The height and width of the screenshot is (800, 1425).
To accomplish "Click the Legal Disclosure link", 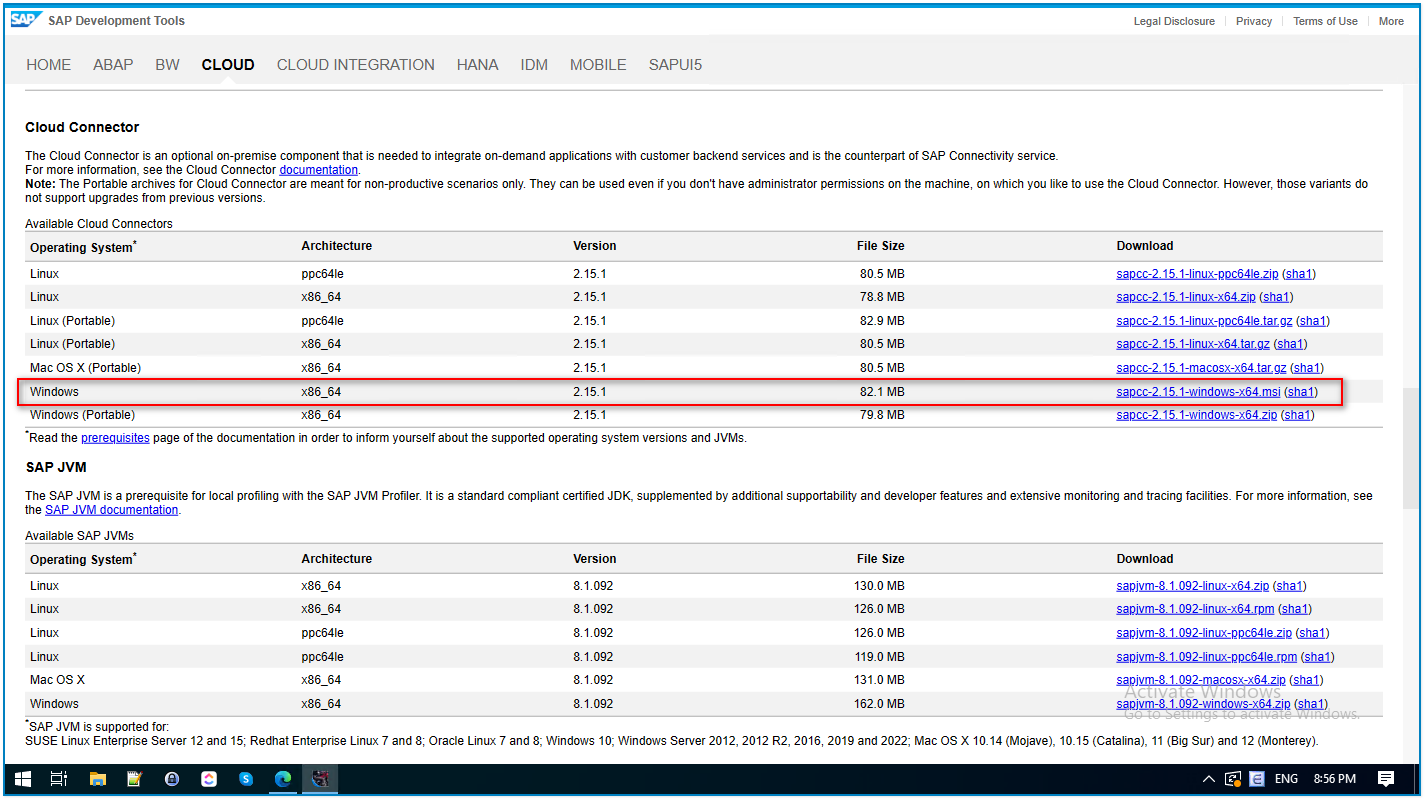I will pyautogui.click(x=1174, y=20).
